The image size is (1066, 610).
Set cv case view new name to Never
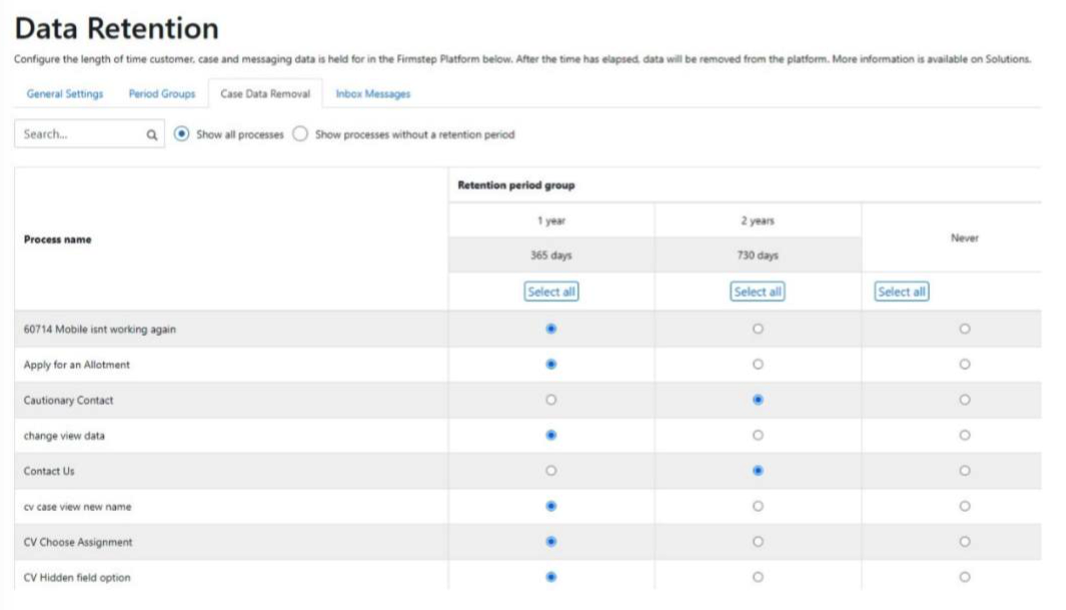[964, 506]
